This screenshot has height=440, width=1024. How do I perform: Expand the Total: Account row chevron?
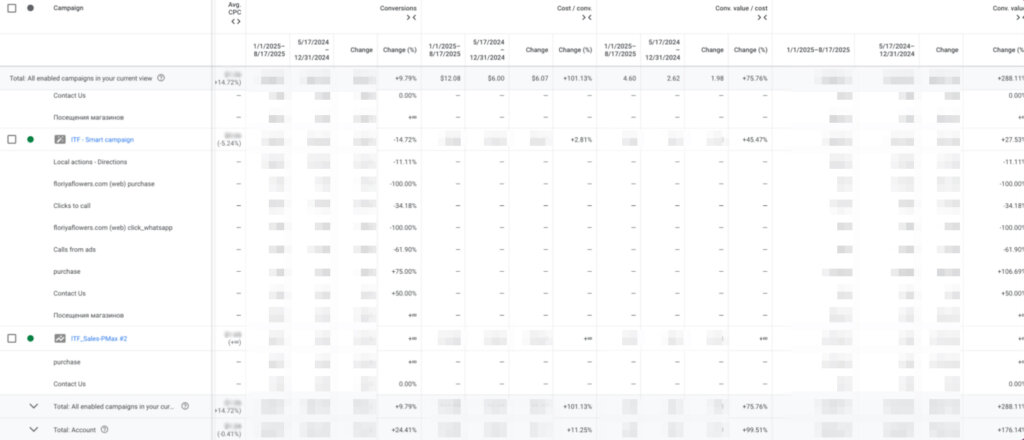tap(34, 430)
